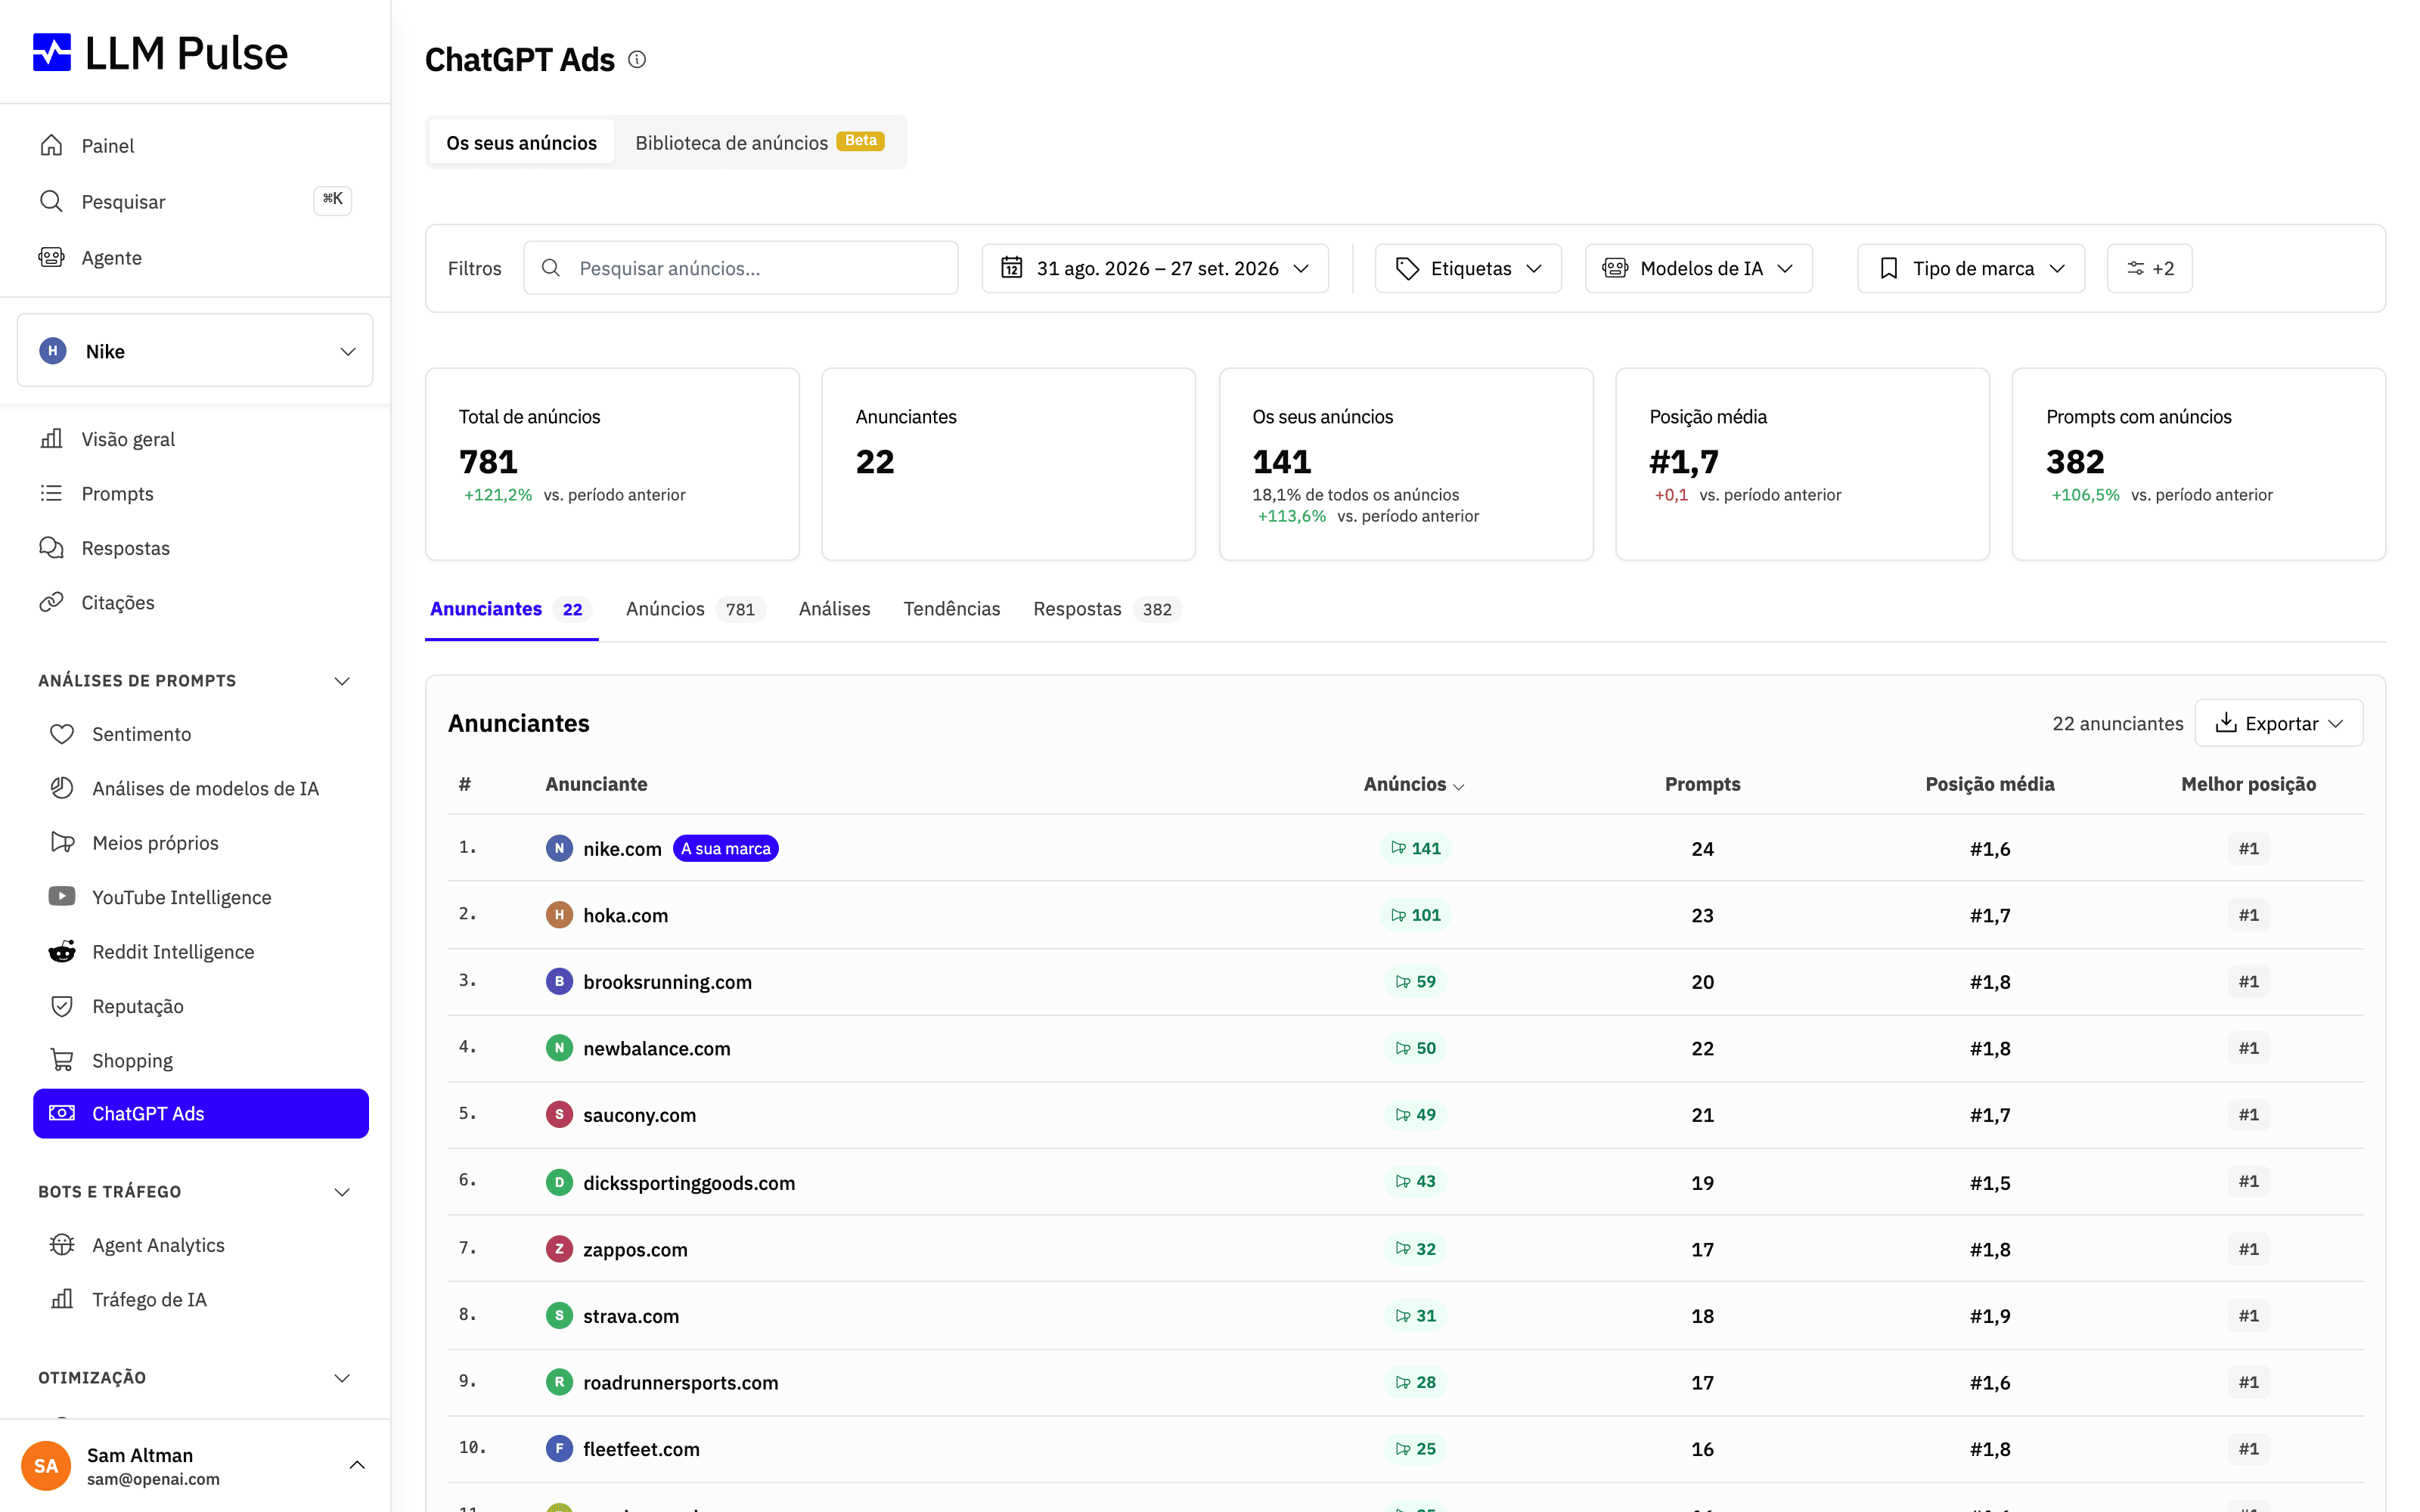This screenshot has height=1512, width=2420.
Task: Open the Exportar dropdown
Action: pyautogui.click(x=2279, y=723)
